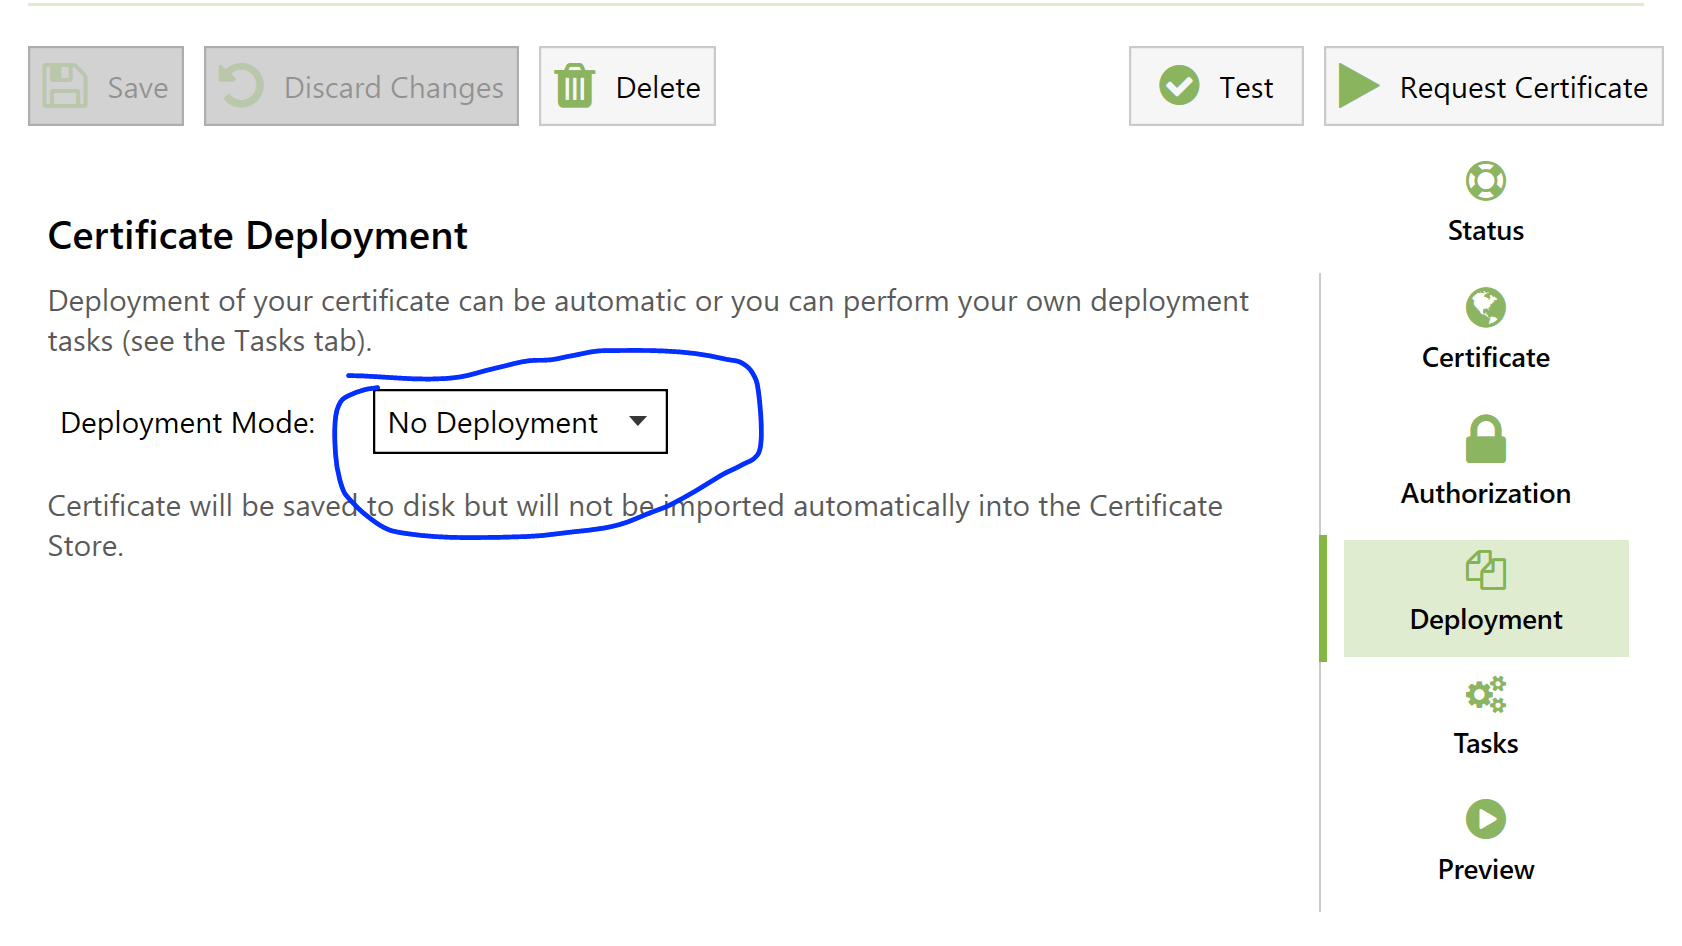Click the trash can Delete icon
Viewport: 1682px width, 946px height.
575,86
